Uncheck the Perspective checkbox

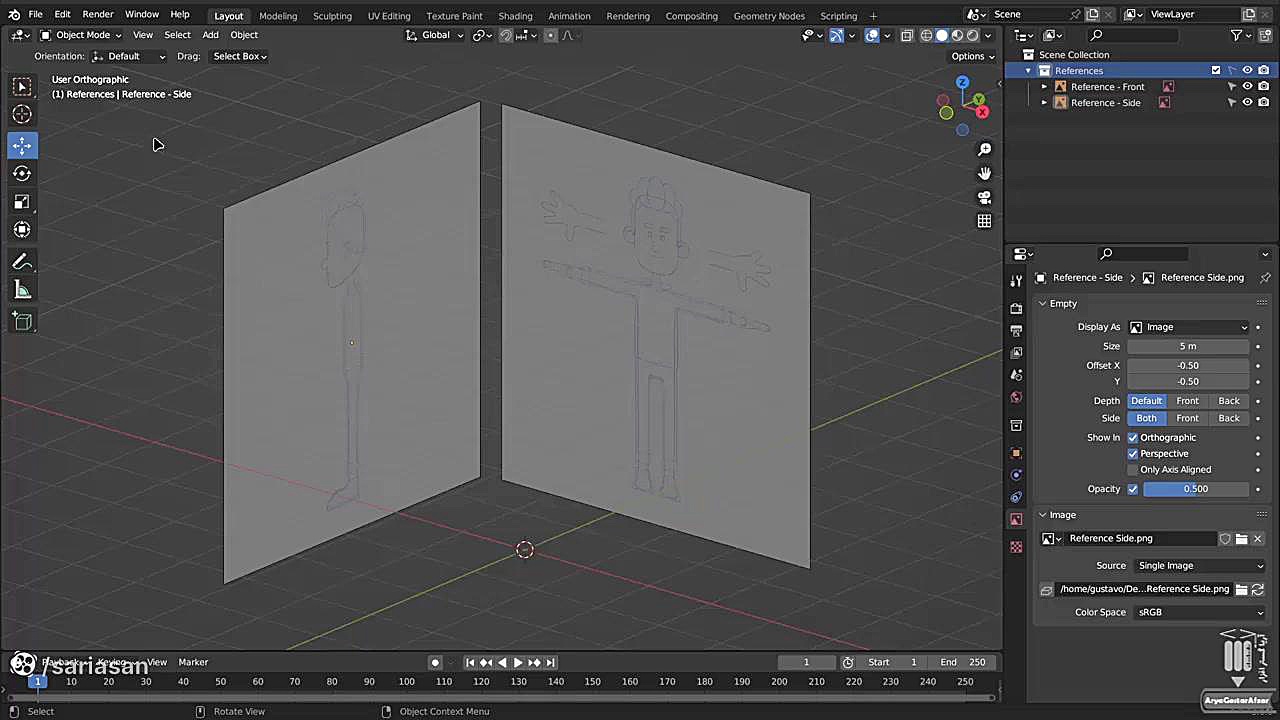click(1133, 454)
